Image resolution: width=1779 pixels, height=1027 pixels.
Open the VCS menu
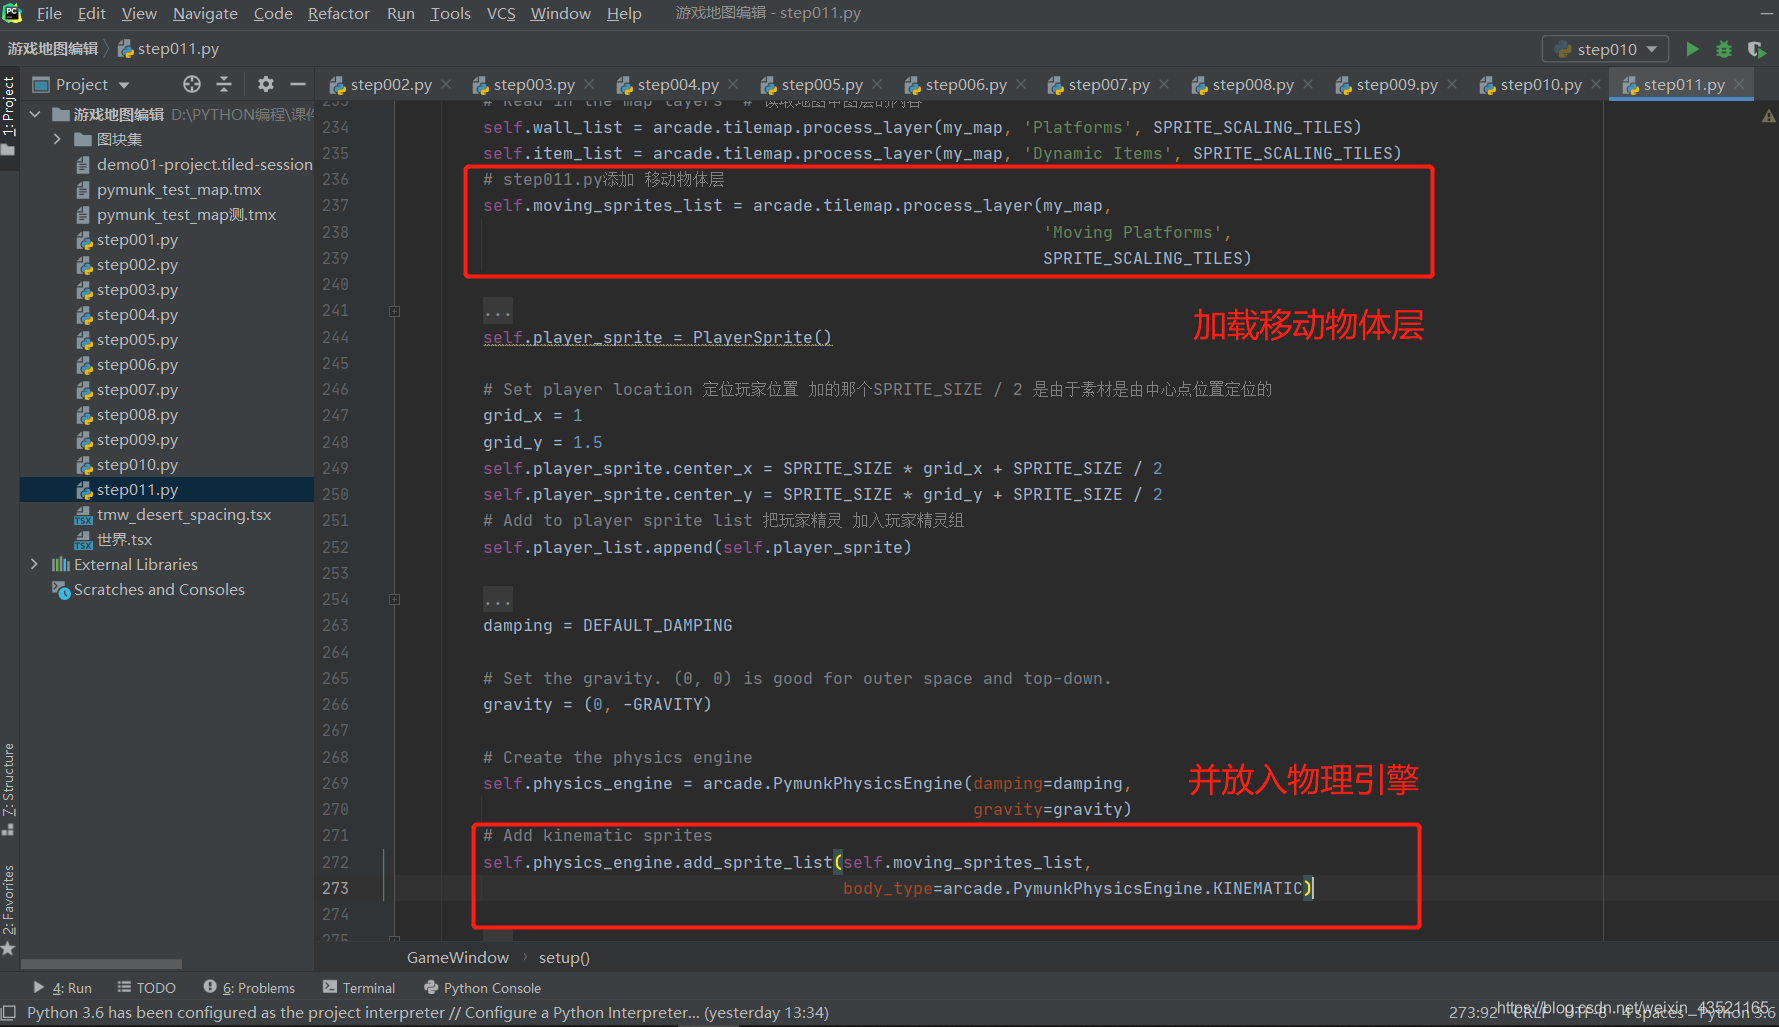[501, 13]
